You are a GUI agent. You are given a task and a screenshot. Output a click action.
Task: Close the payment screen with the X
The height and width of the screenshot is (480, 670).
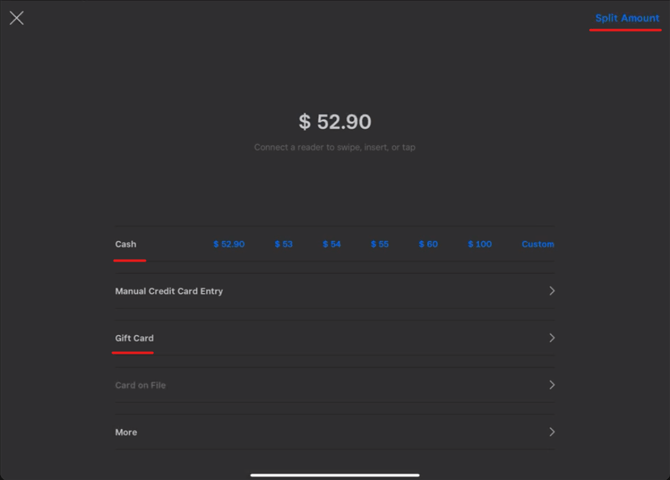point(17,18)
